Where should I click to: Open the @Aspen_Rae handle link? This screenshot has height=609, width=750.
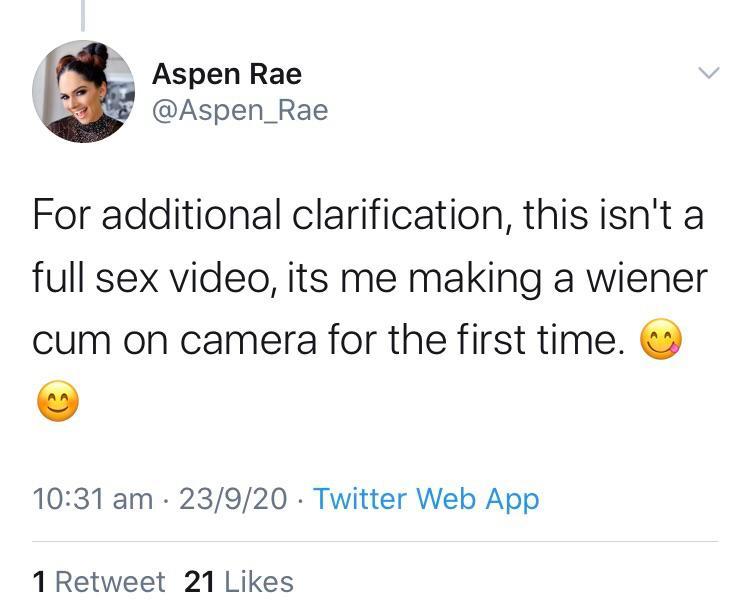pos(239,110)
